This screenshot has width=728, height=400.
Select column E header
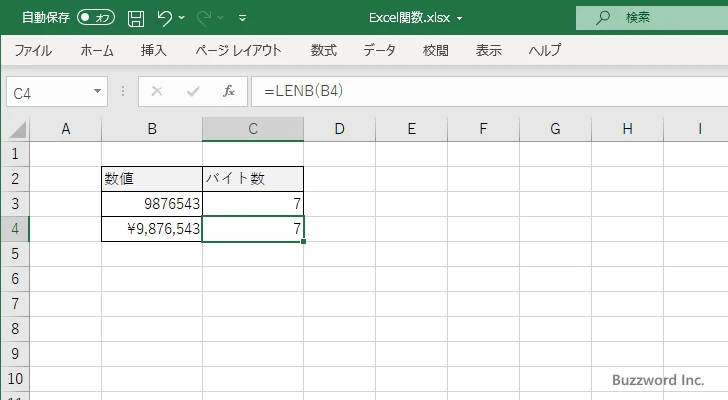click(x=411, y=129)
